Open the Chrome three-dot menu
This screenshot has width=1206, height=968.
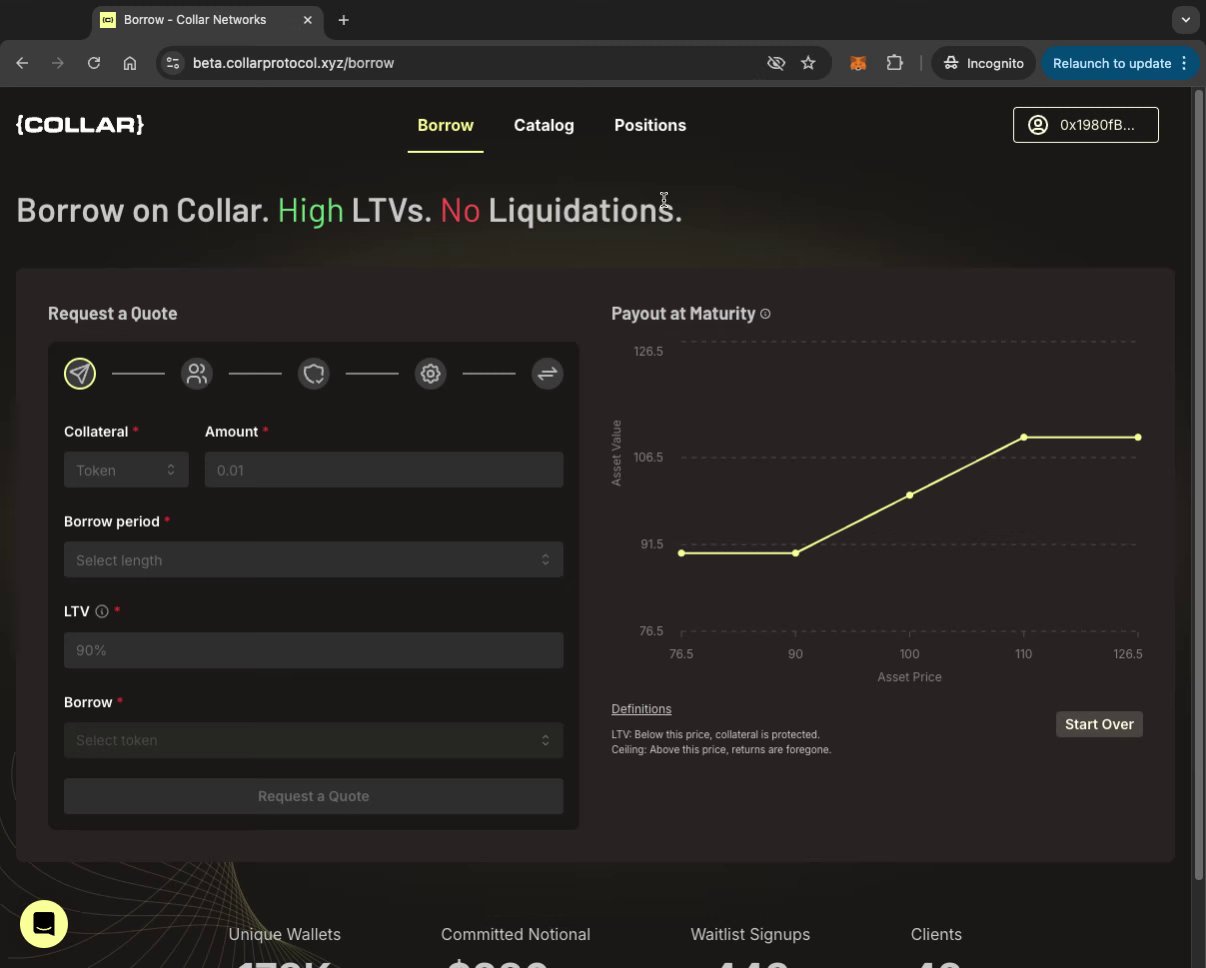1184,63
